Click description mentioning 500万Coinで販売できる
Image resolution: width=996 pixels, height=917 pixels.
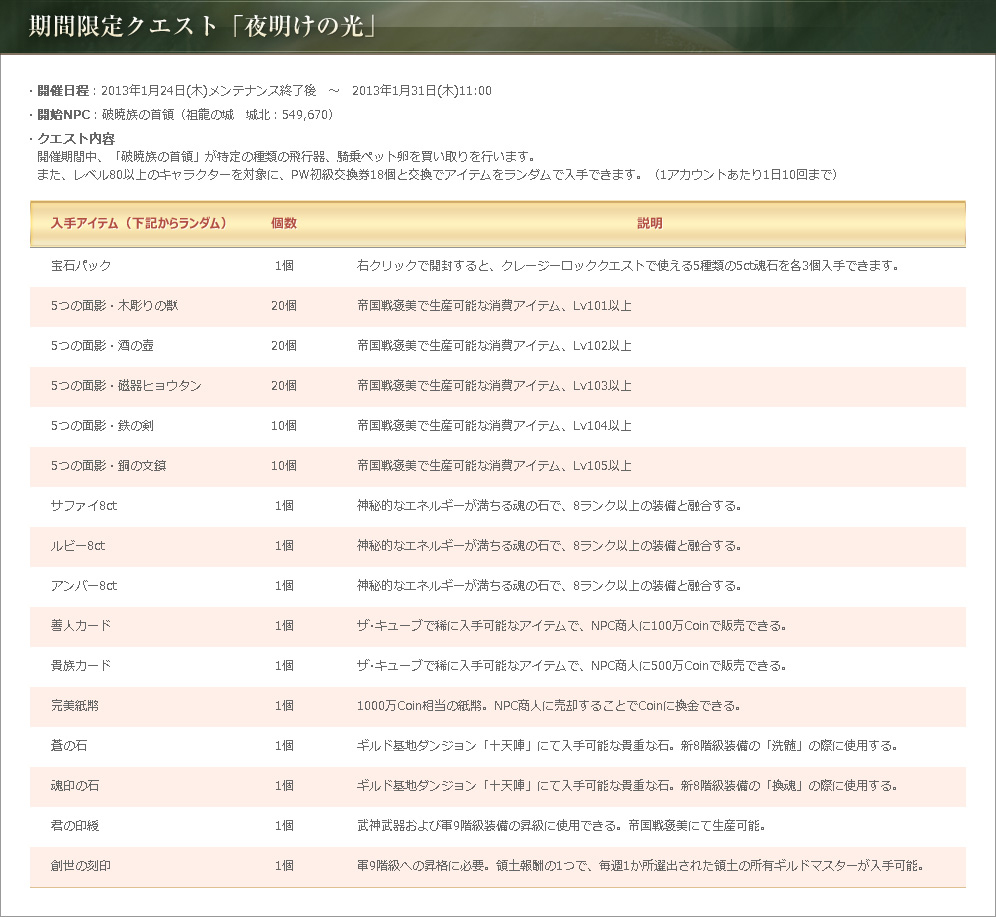[x=572, y=666]
